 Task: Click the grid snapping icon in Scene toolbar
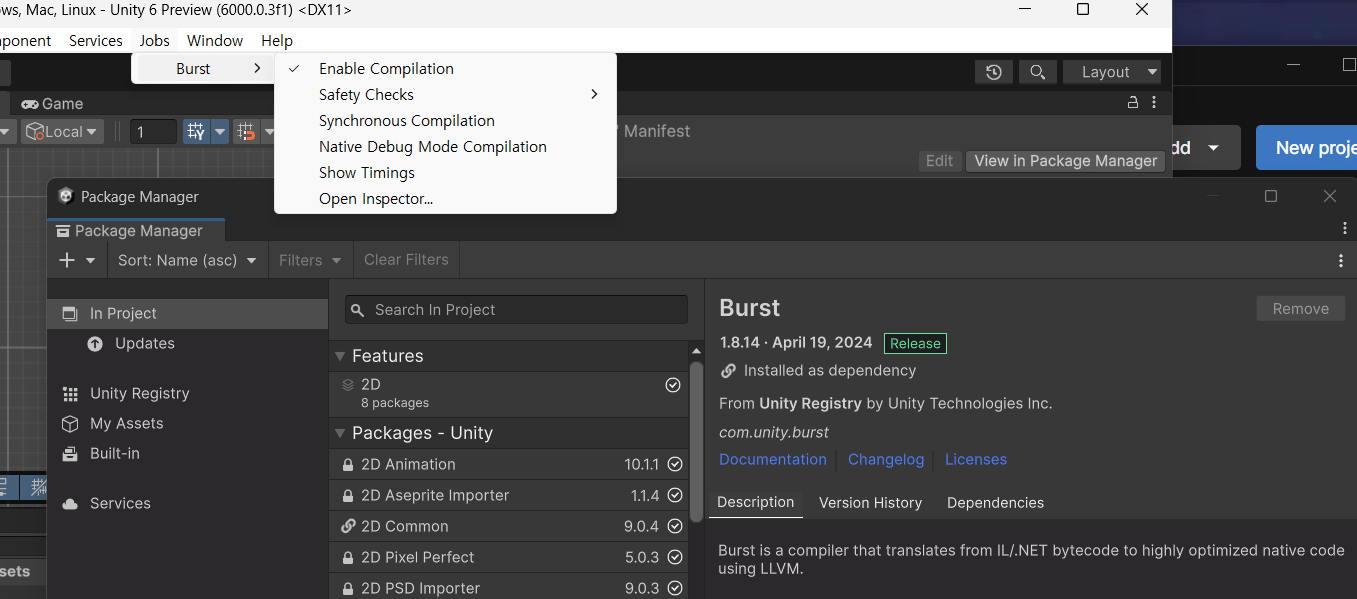tap(196, 131)
